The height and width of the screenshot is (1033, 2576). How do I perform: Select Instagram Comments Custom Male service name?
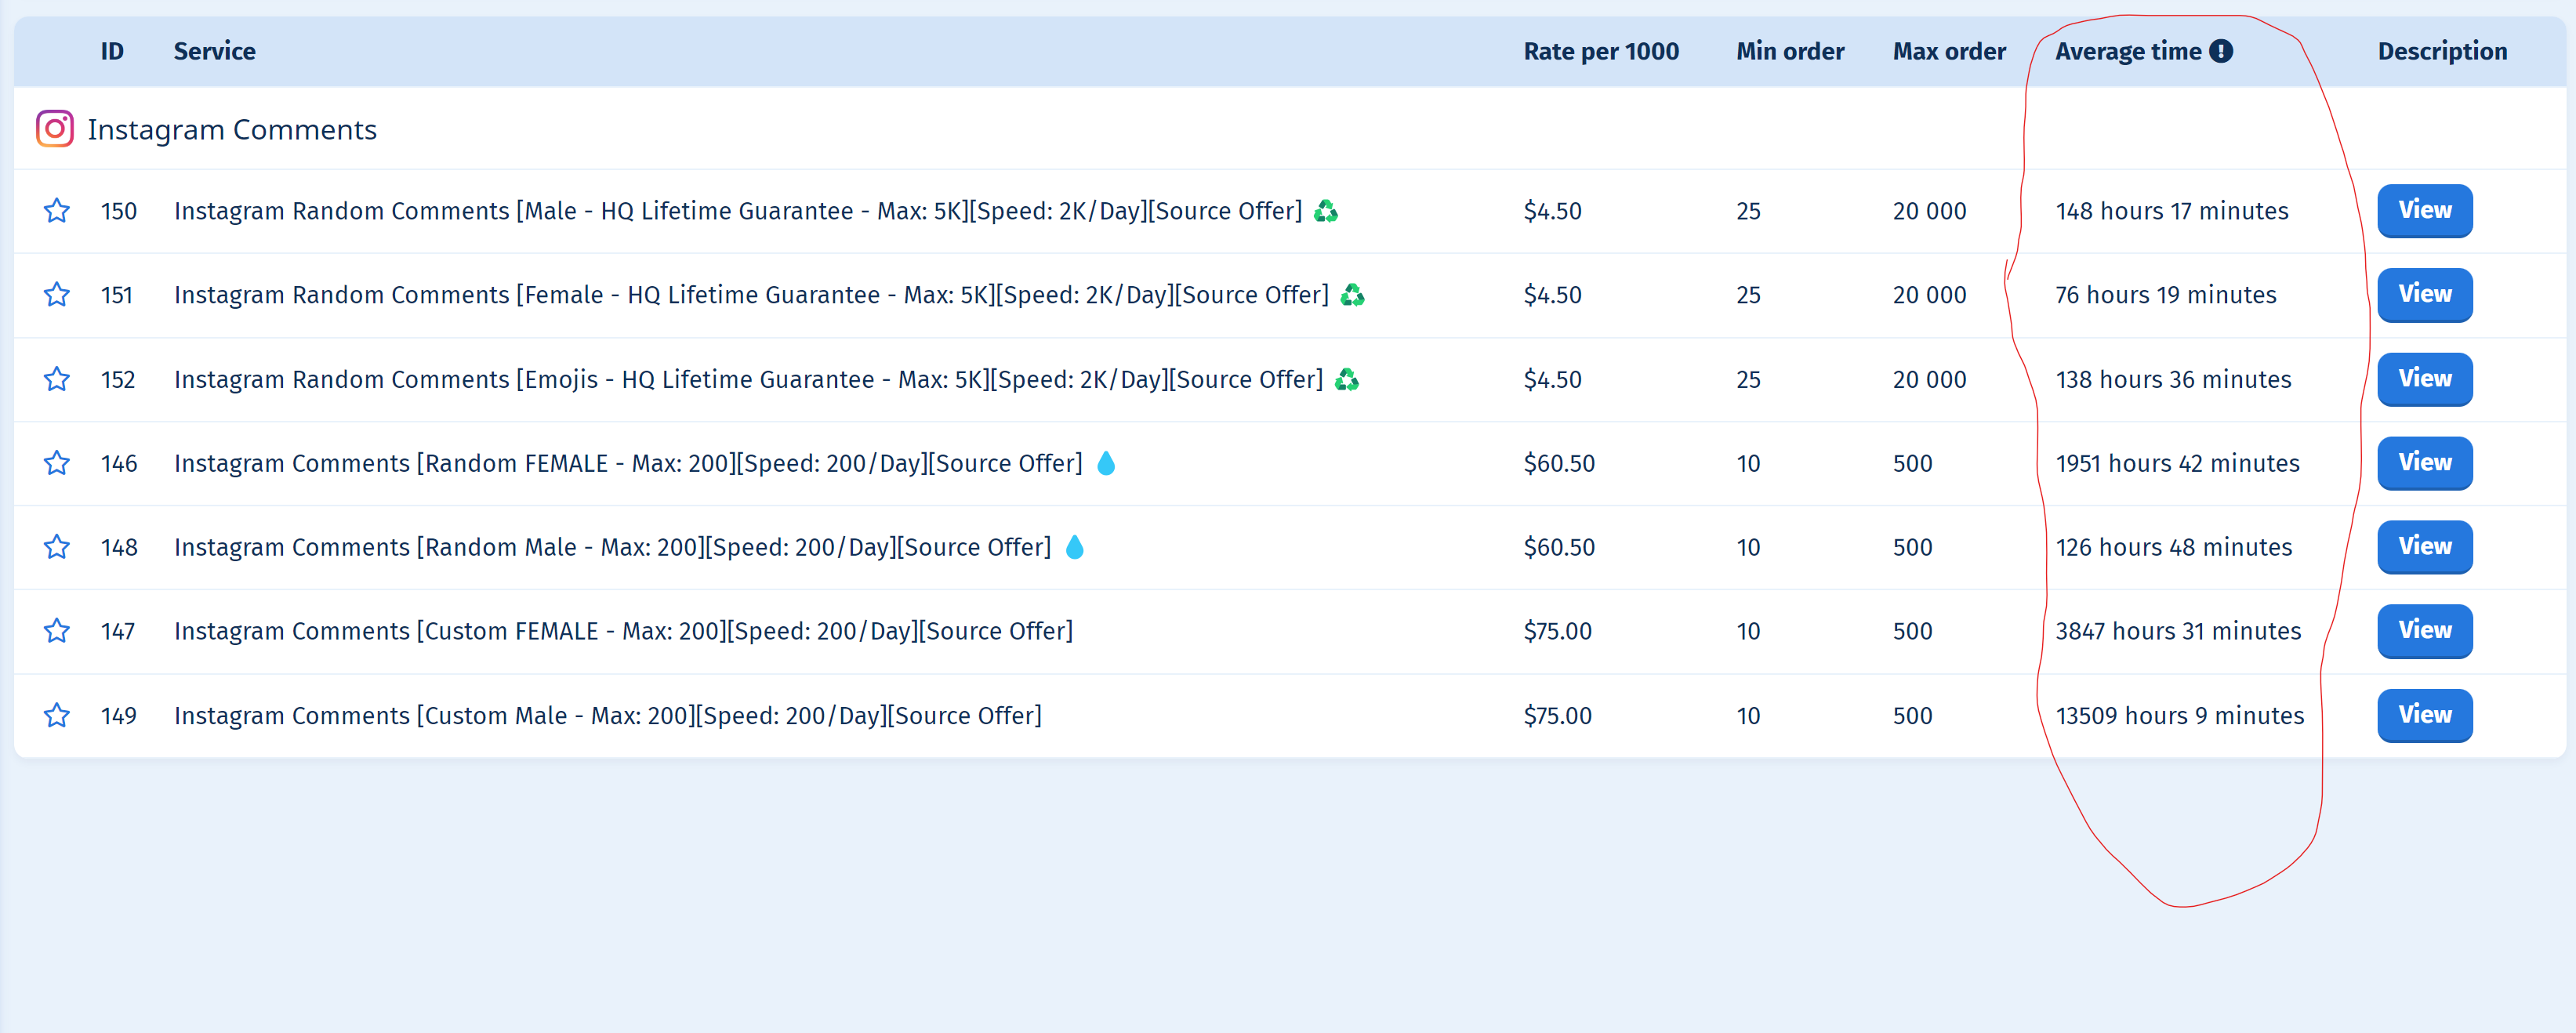point(608,716)
